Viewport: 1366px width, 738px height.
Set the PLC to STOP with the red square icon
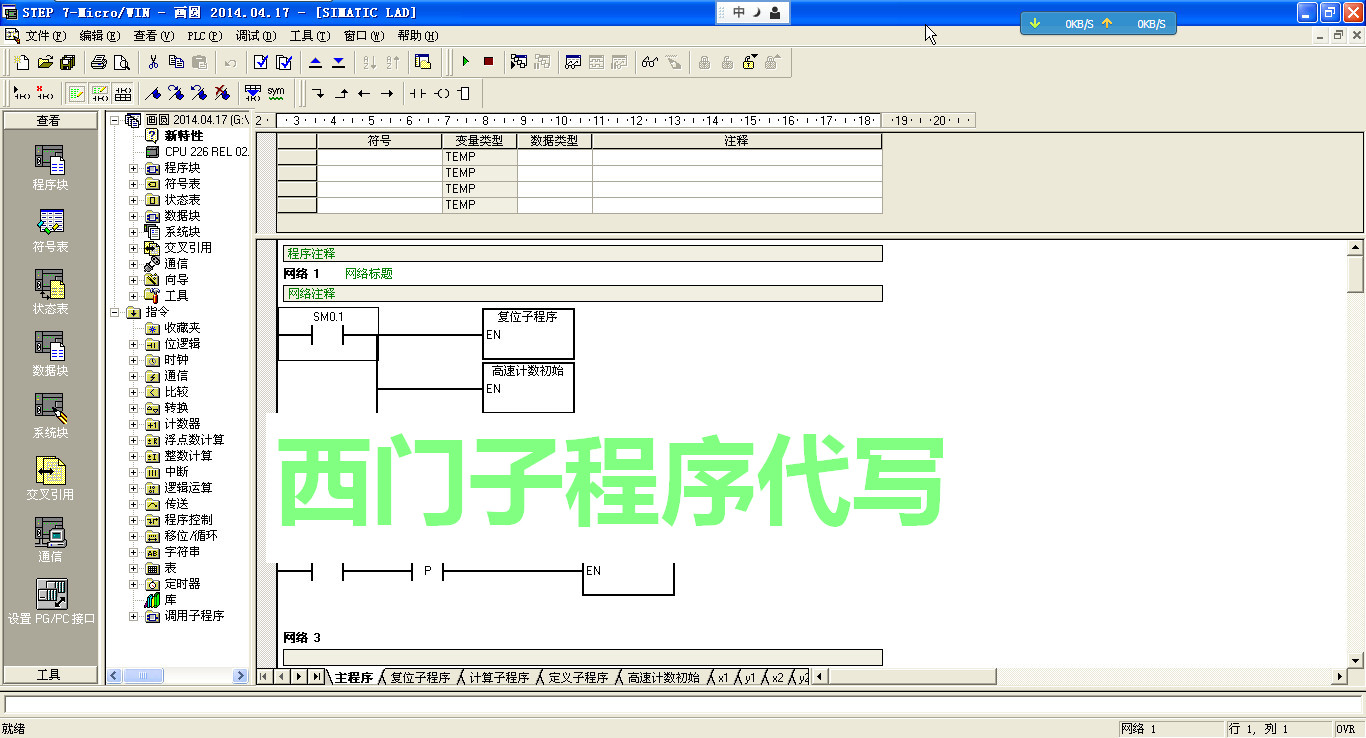488,62
